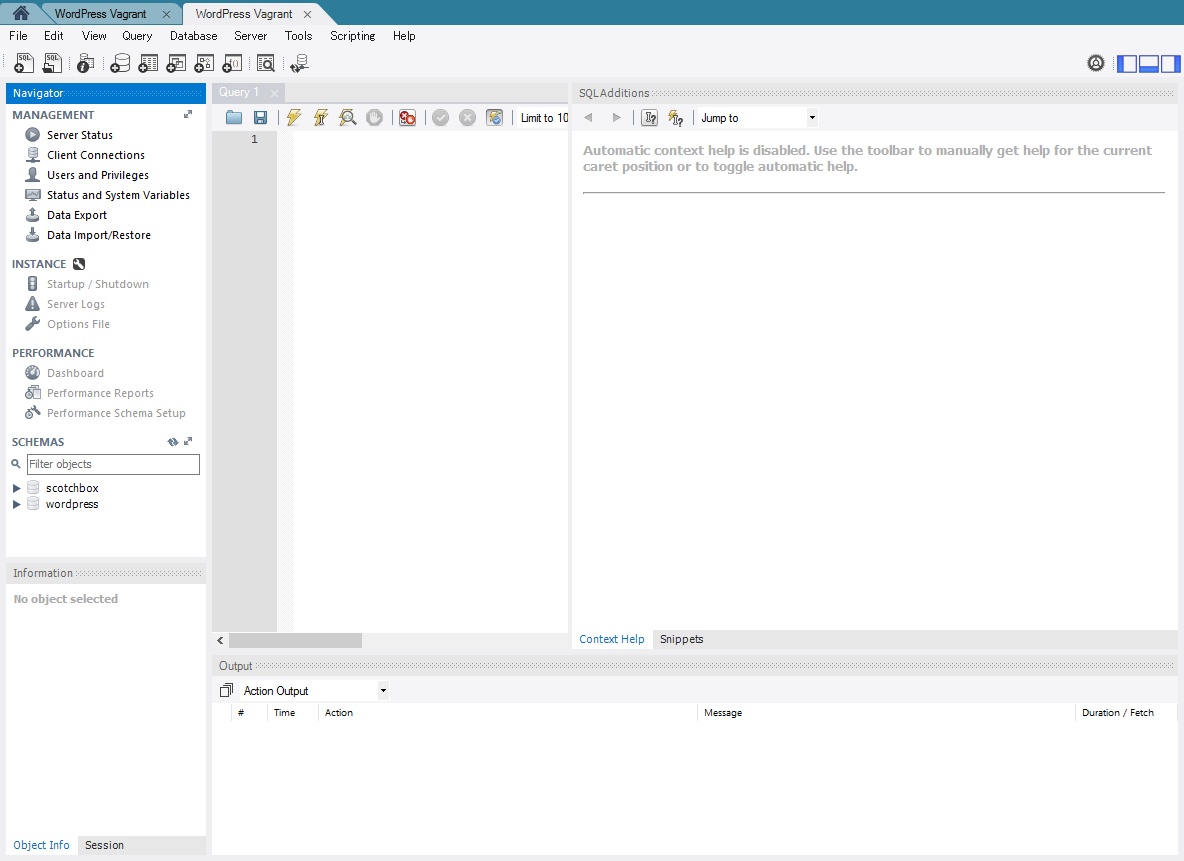Clear the Action Output list icon
The height and width of the screenshot is (861, 1184).
tap(226, 690)
